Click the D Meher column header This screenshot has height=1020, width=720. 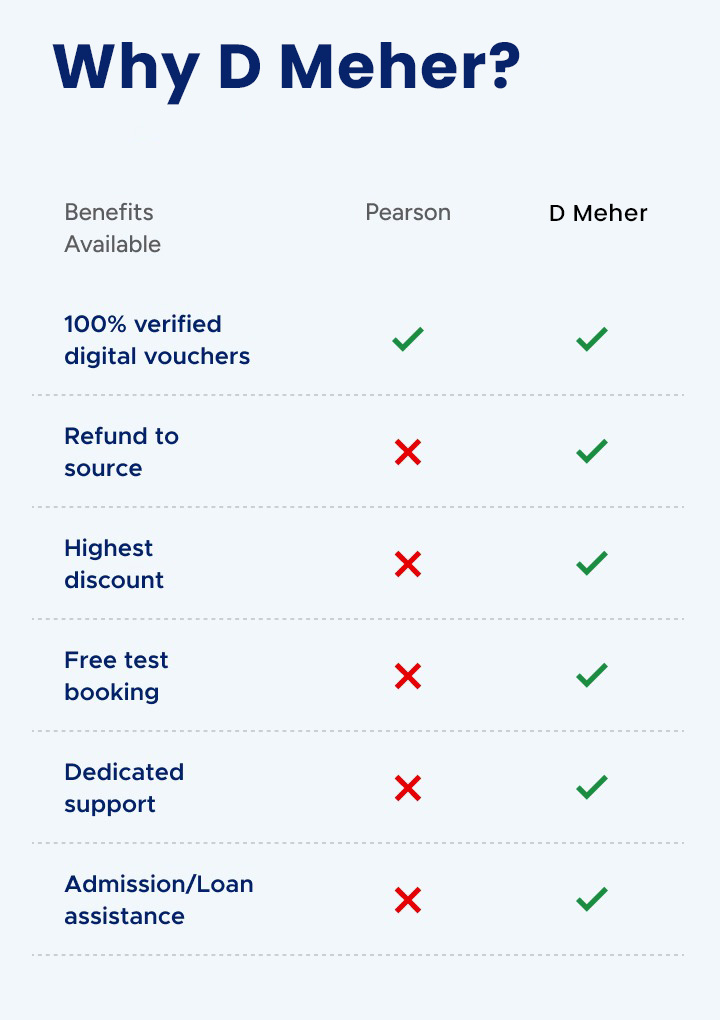coord(598,213)
